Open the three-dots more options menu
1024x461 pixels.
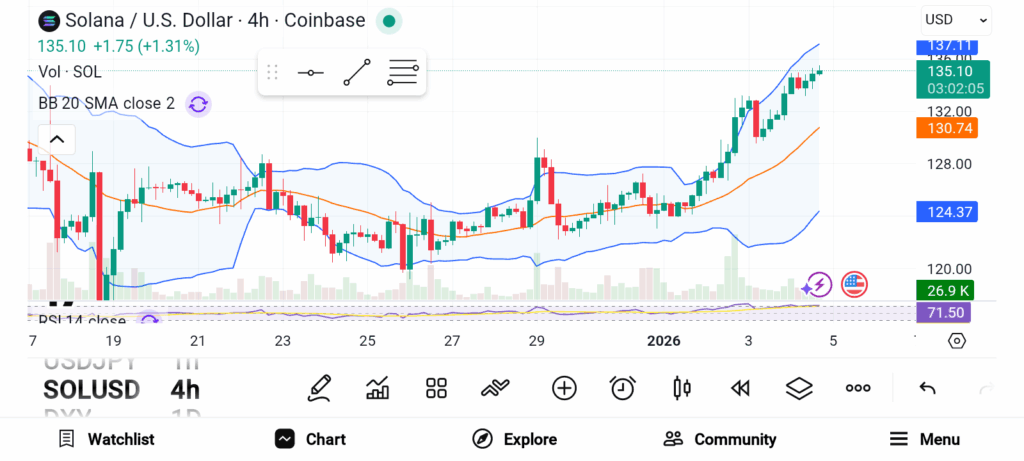click(x=858, y=388)
